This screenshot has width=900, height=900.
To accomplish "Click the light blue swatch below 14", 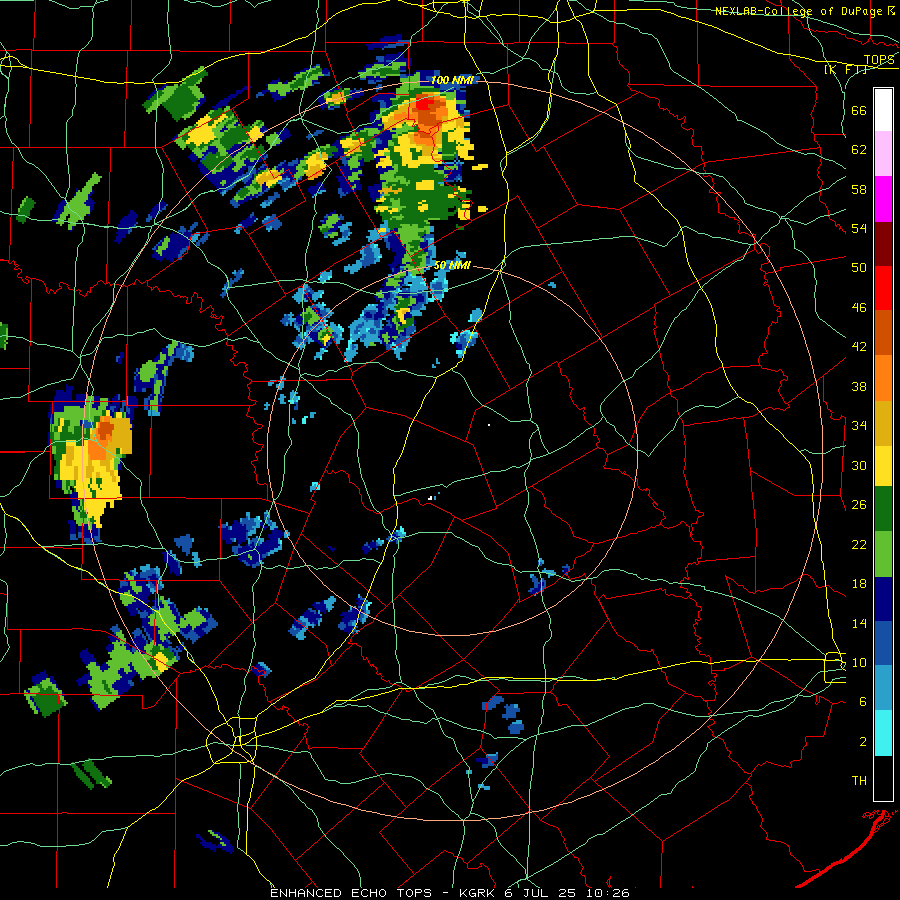I will coord(883,688).
